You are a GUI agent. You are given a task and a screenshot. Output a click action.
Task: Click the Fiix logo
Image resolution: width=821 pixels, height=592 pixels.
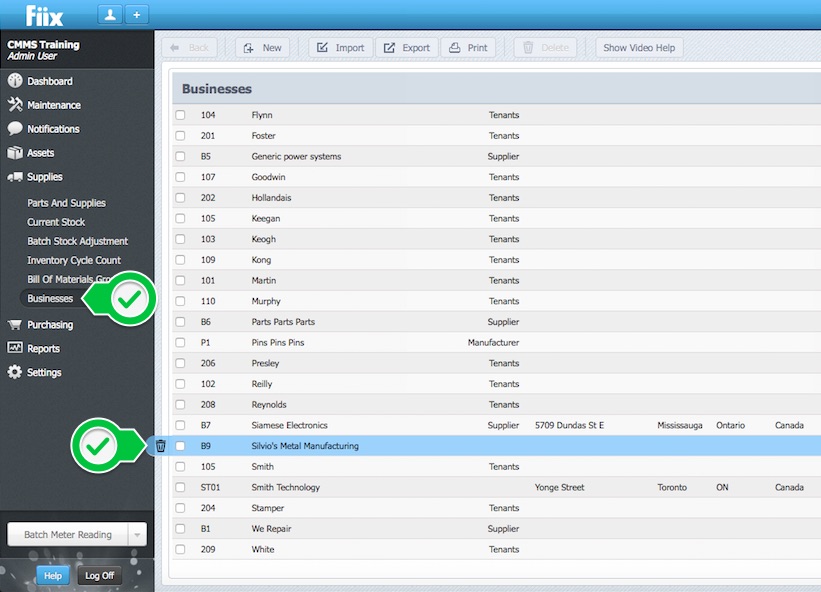[45, 16]
